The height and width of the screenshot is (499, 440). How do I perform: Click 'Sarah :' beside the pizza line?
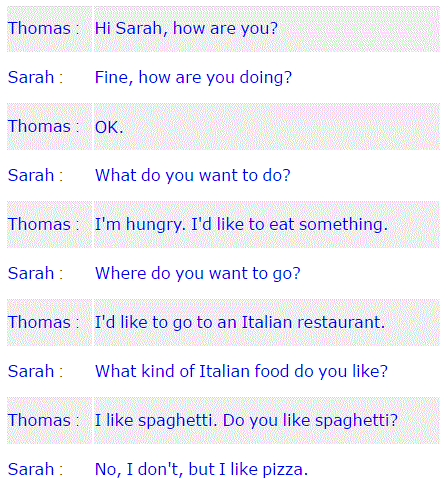point(35,469)
